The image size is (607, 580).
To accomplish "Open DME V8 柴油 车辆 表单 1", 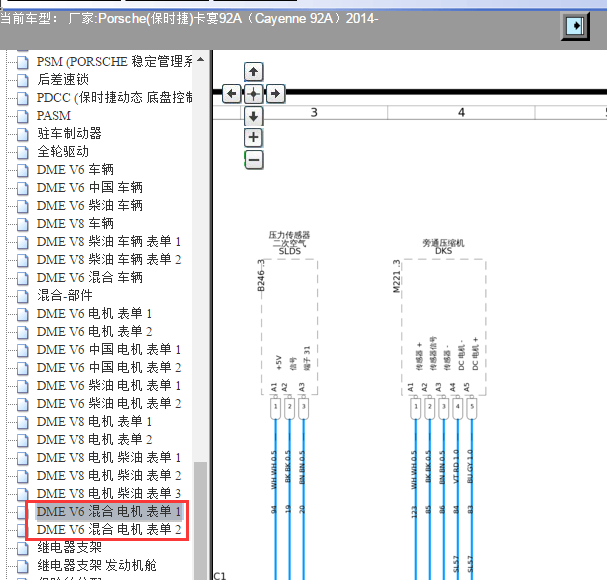I will click(109, 242).
